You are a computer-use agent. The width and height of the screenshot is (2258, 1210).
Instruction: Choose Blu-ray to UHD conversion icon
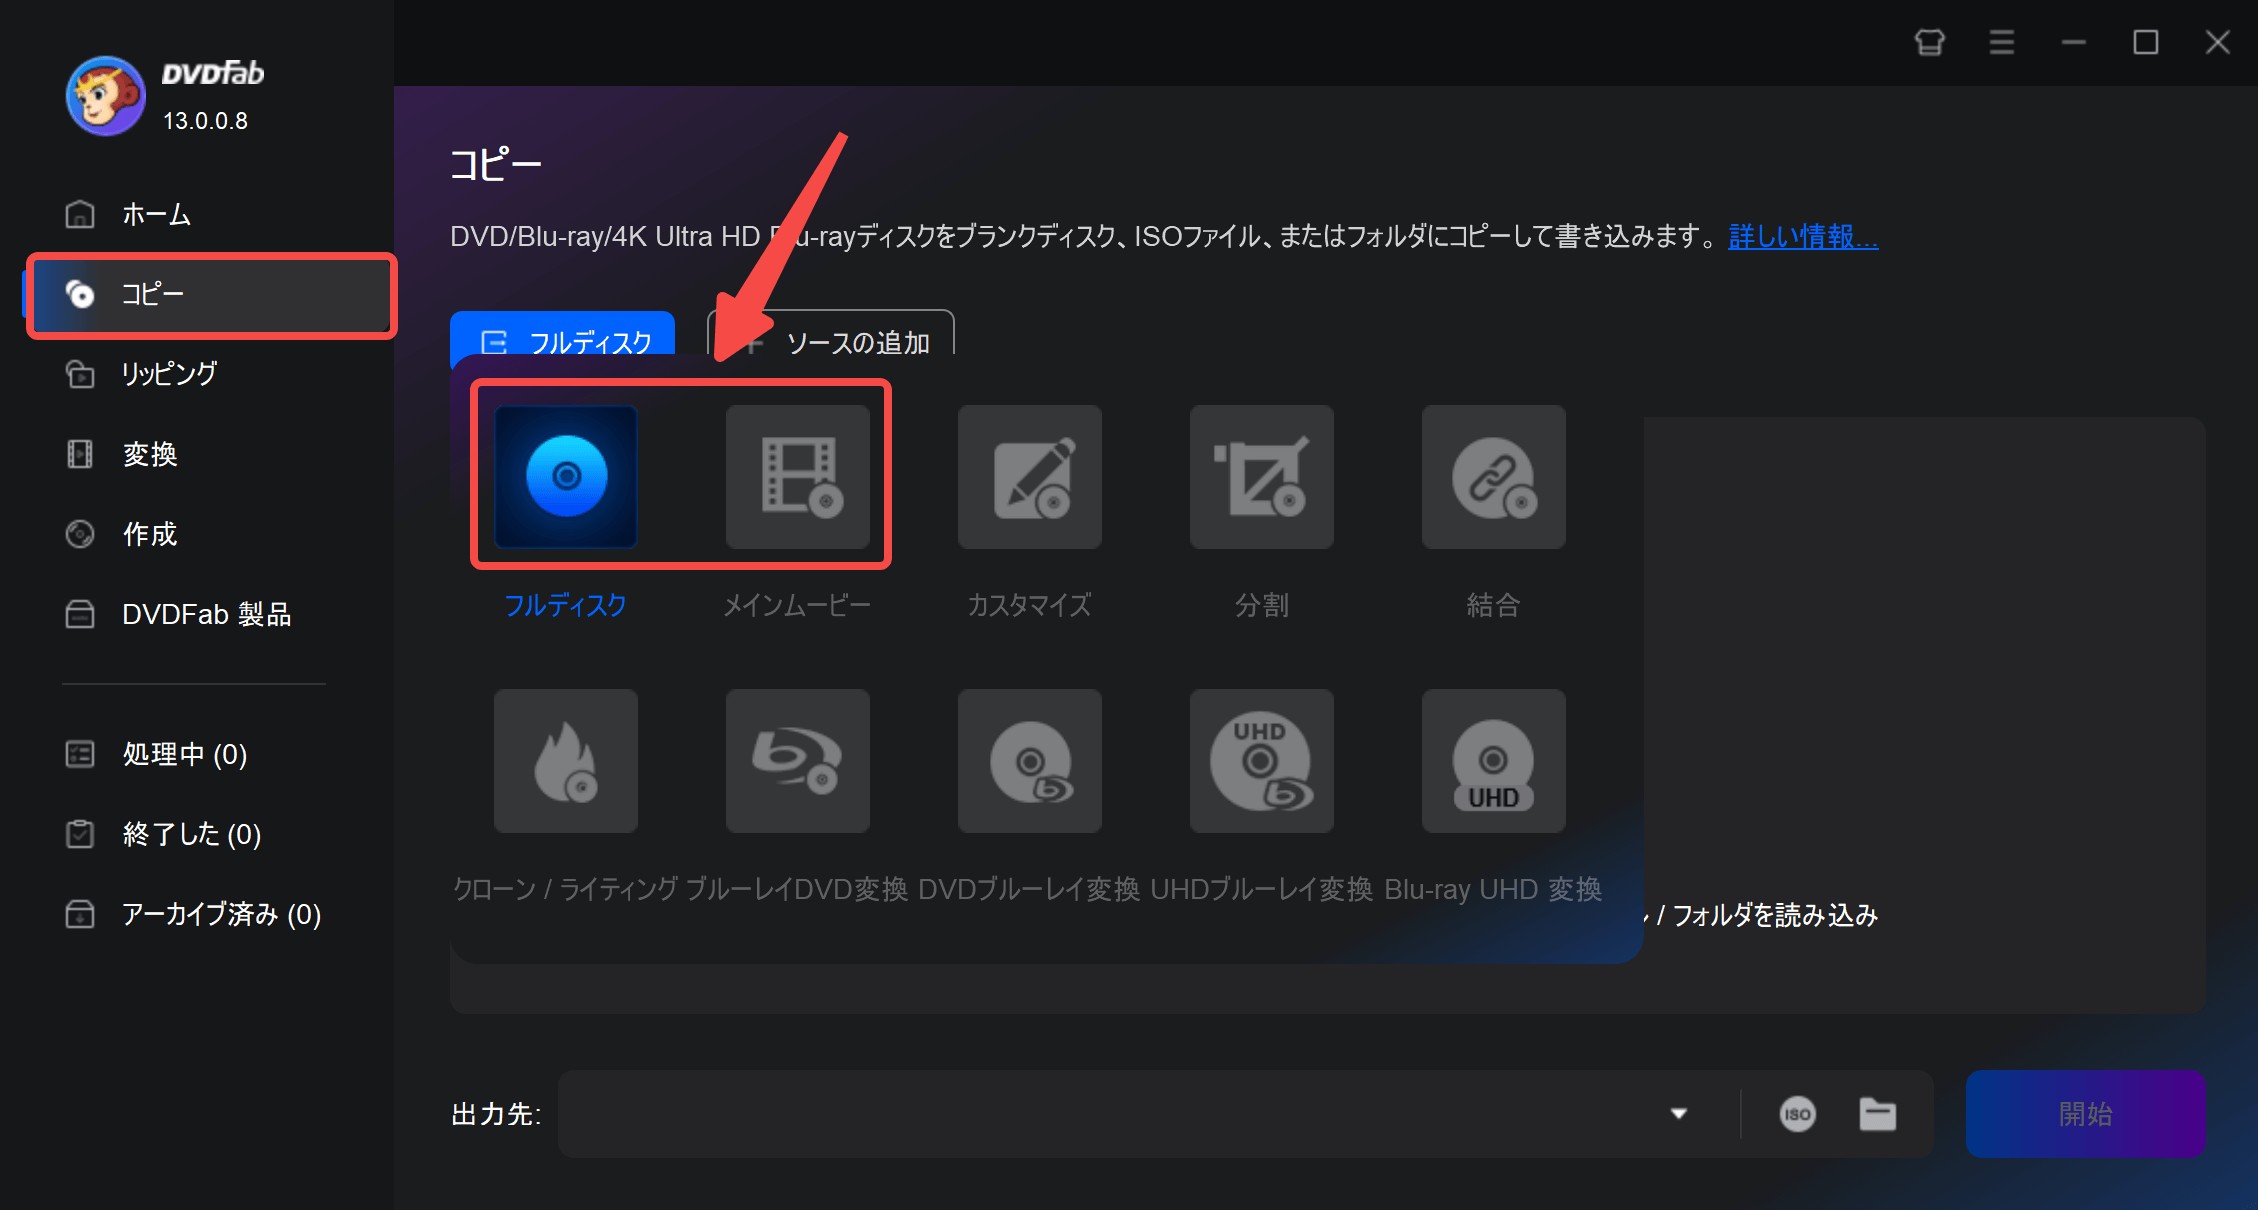click(1494, 760)
